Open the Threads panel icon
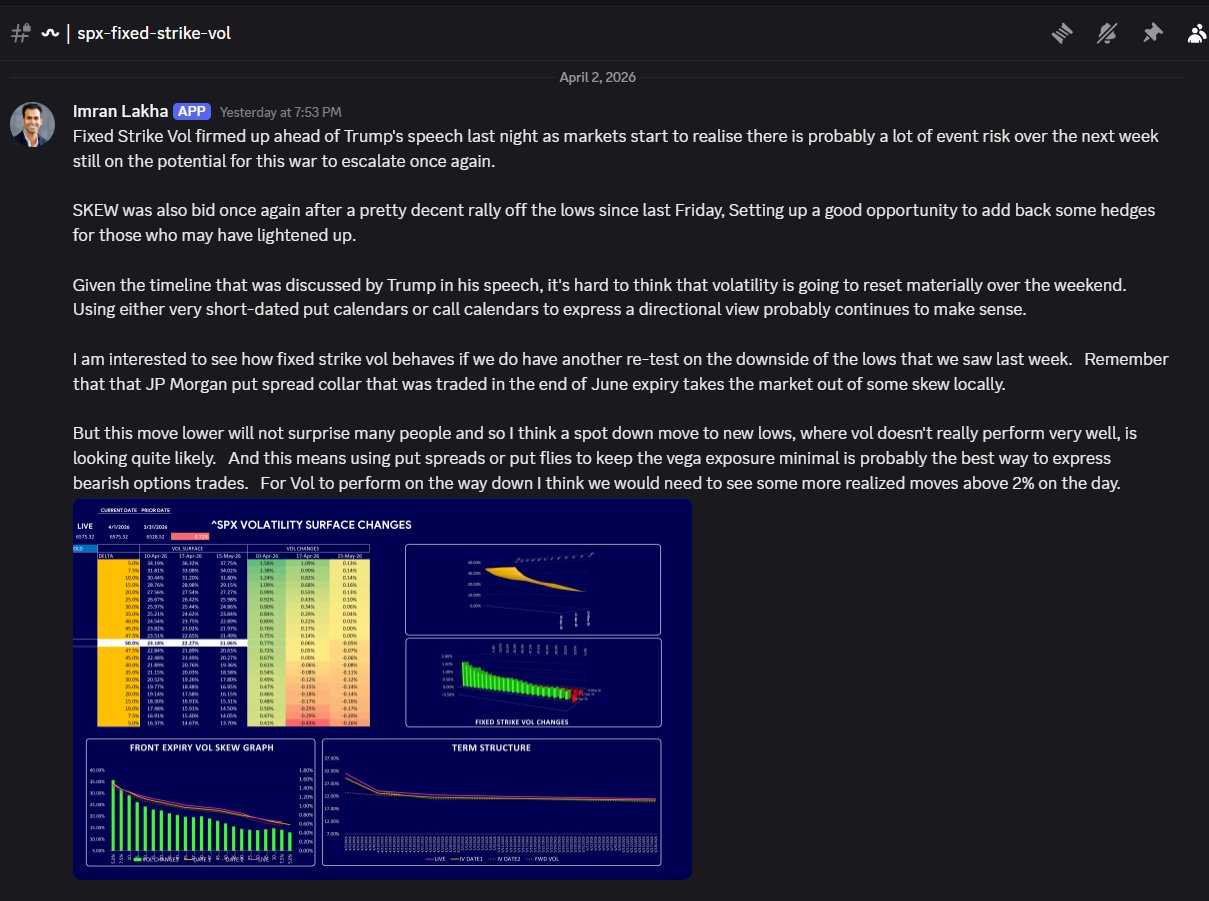Viewport: 1209px width, 901px height. (x=1062, y=33)
